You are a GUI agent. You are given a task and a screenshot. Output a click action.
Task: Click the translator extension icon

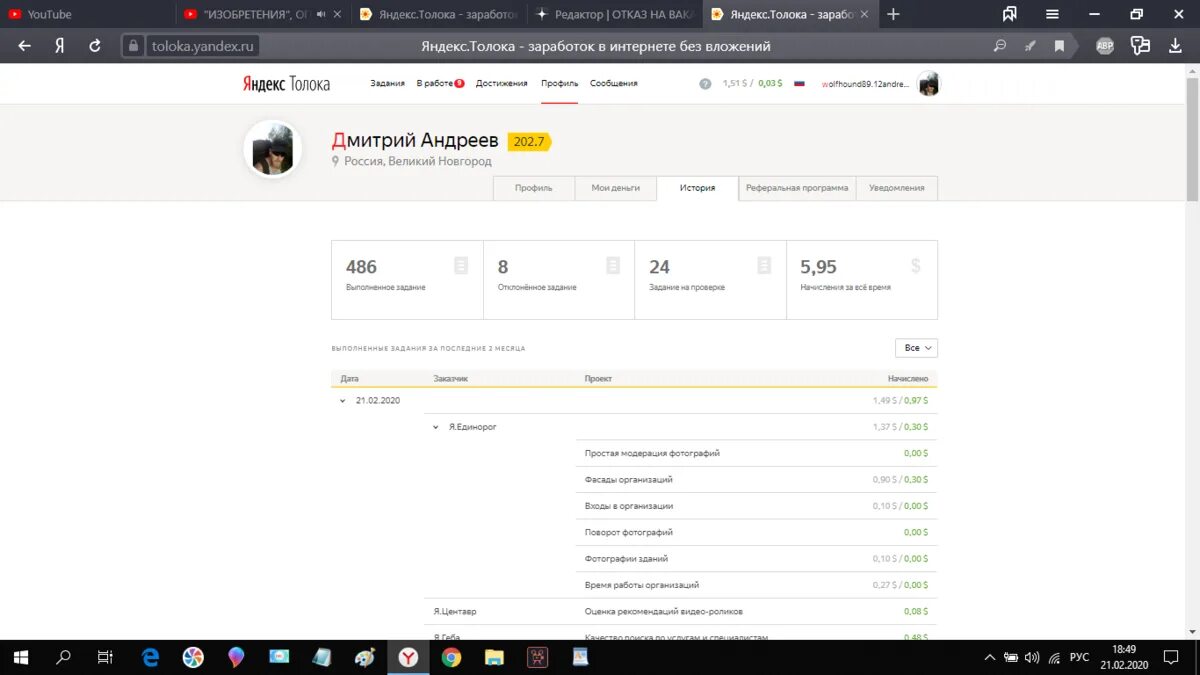point(1140,46)
